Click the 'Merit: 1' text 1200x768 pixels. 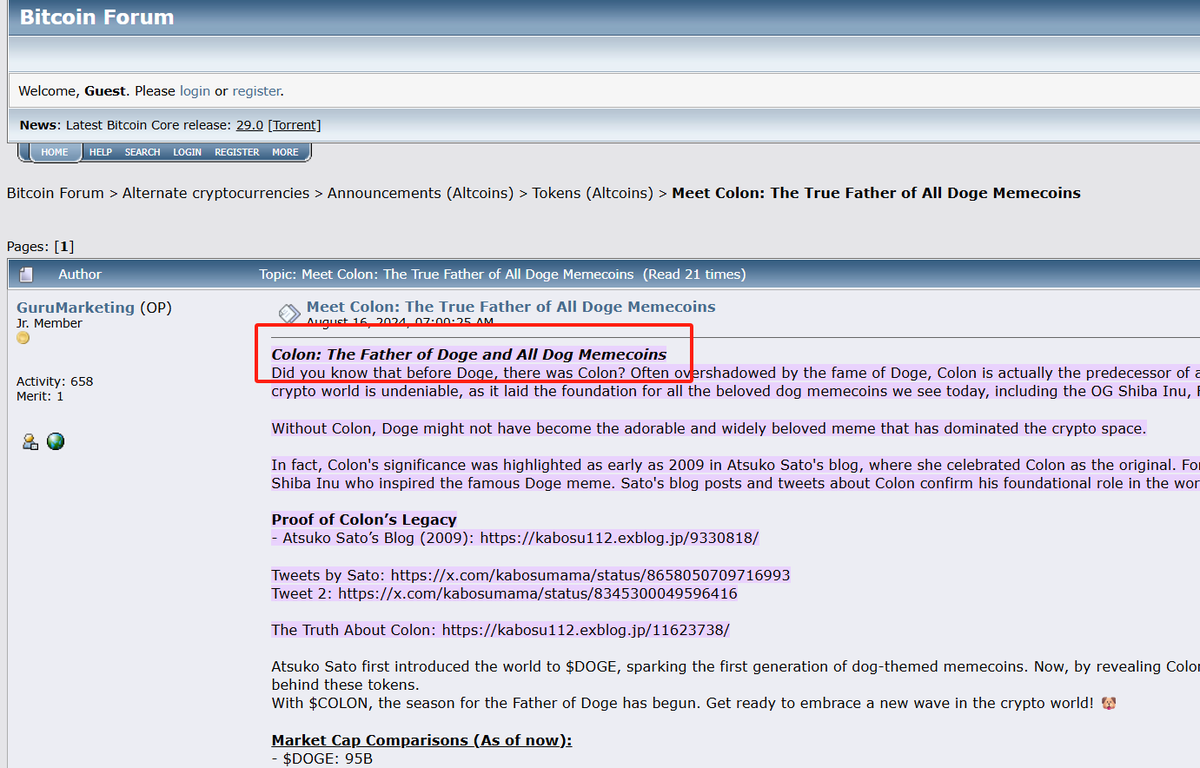pyautogui.click(x=40, y=396)
